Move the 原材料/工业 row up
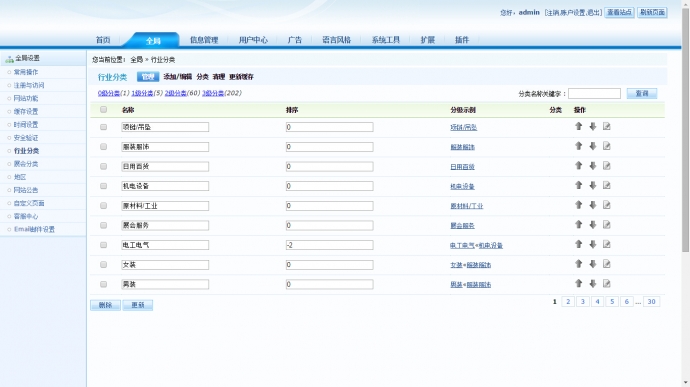The width and height of the screenshot is (690, 387). coord(579,205)
